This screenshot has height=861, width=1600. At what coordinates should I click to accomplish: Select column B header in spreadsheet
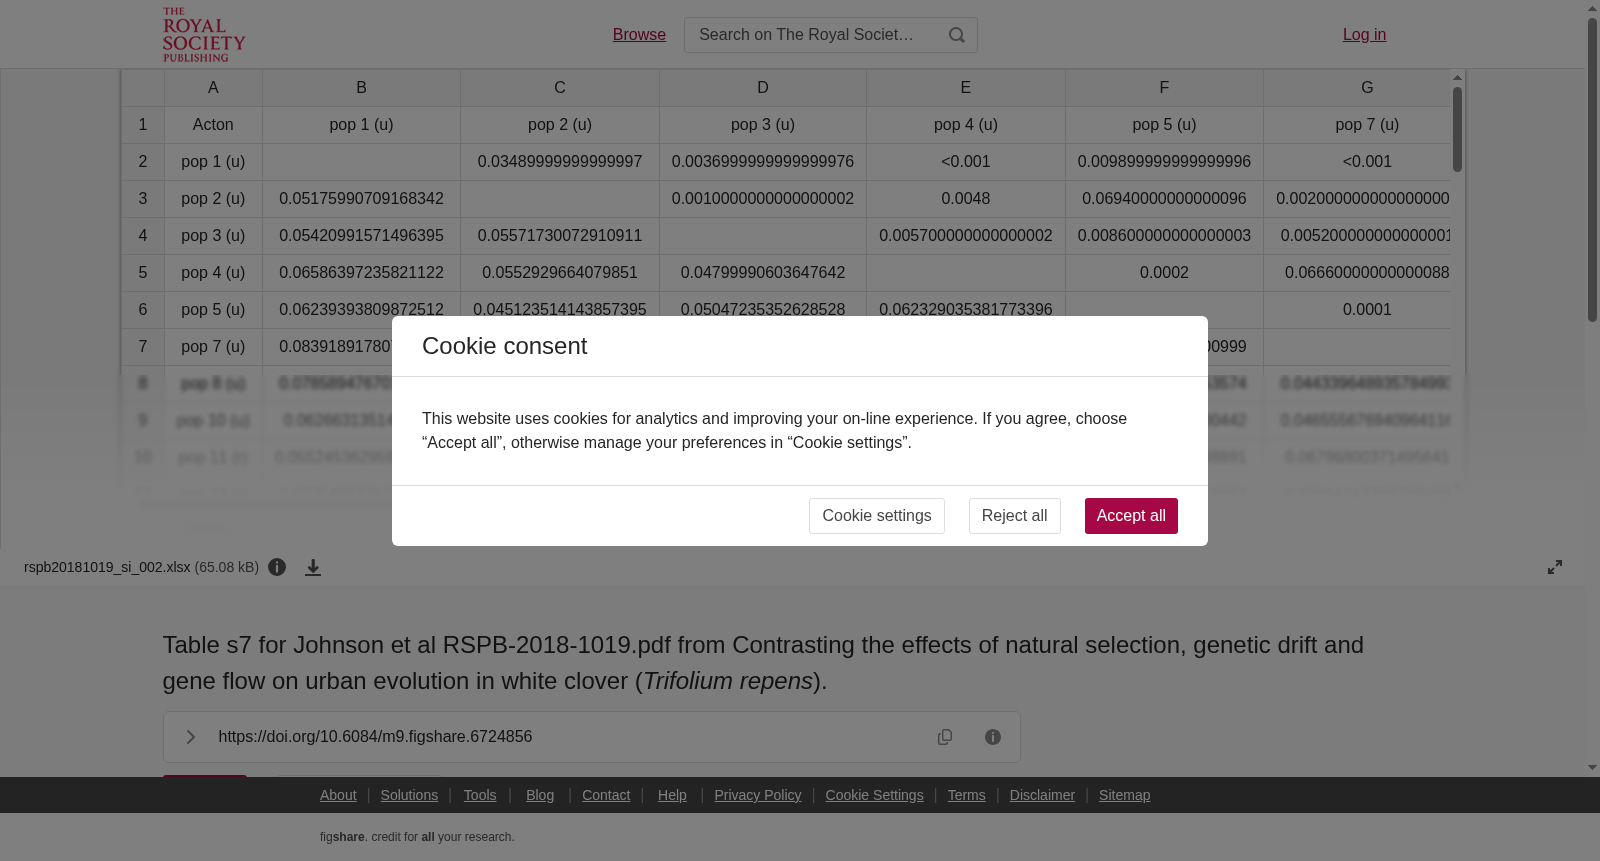coord(361,88)
